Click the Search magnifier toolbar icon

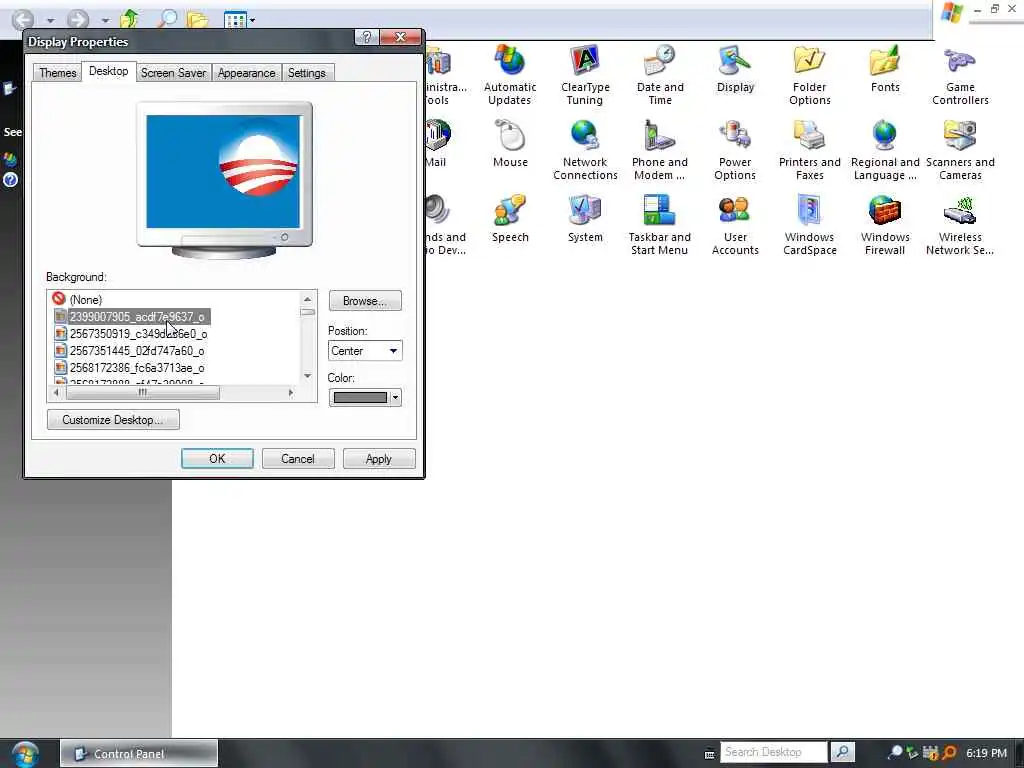[x=167, y=18]
